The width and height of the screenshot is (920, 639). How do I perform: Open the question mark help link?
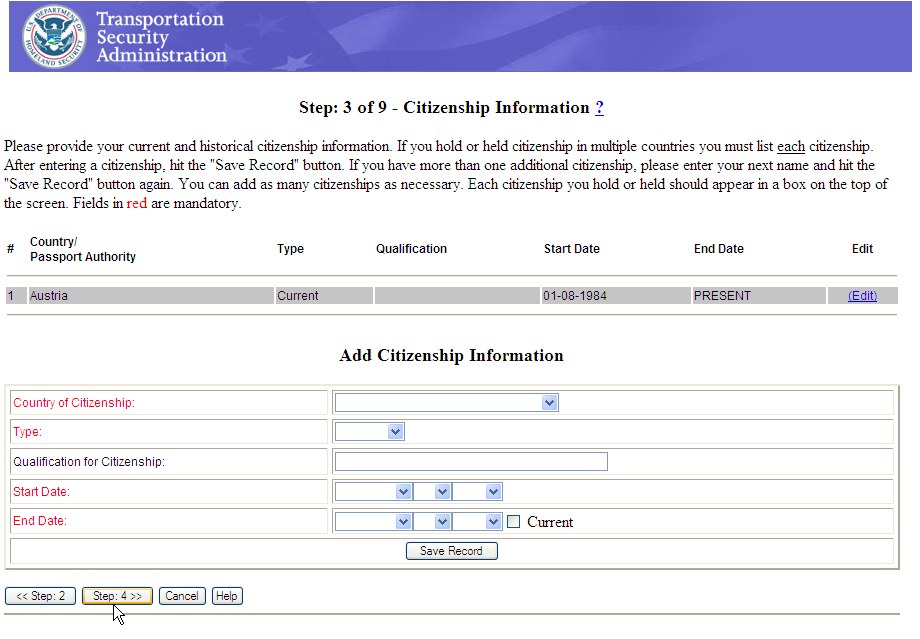pyautogui.click(x=599, y=108)
